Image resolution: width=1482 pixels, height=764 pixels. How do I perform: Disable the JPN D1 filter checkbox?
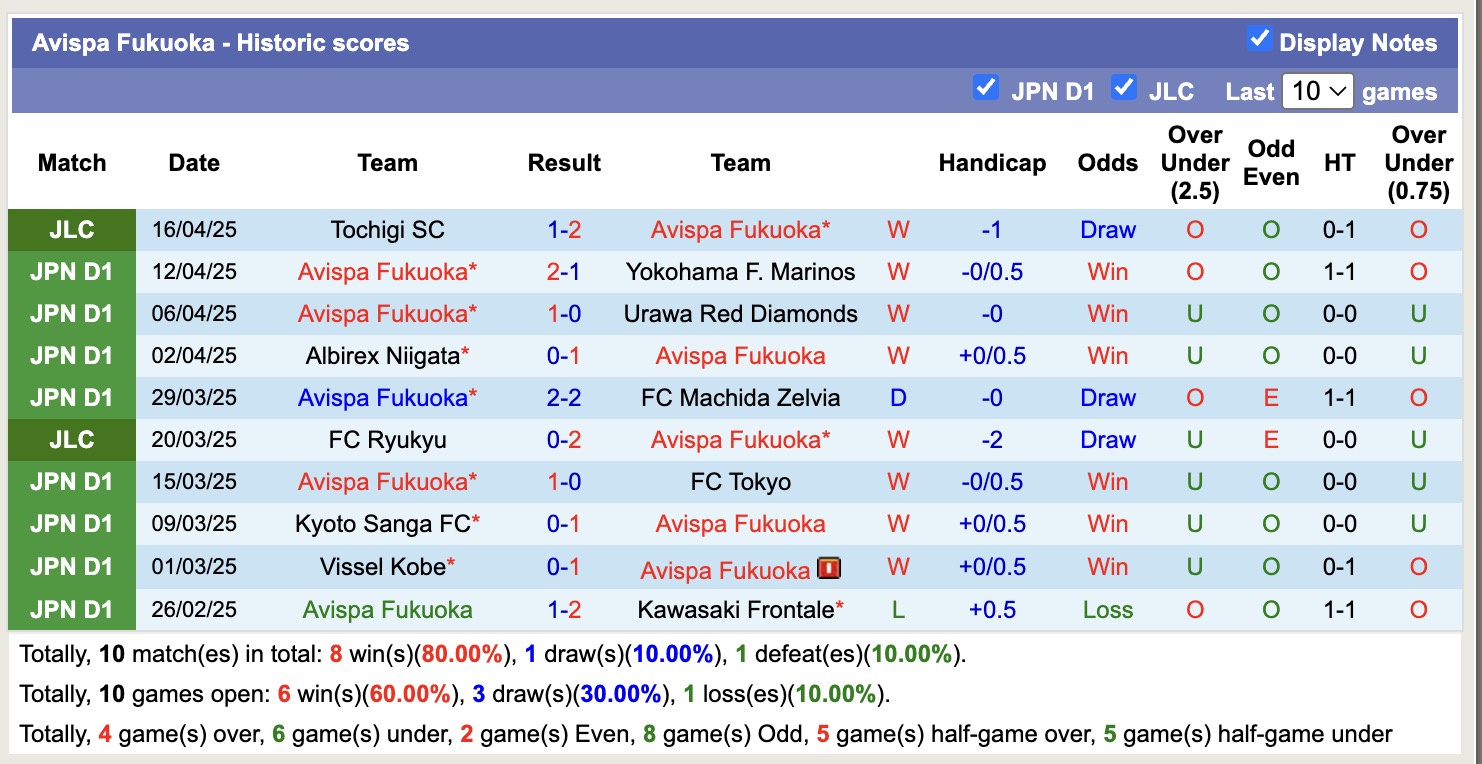(x=986, y=88)
